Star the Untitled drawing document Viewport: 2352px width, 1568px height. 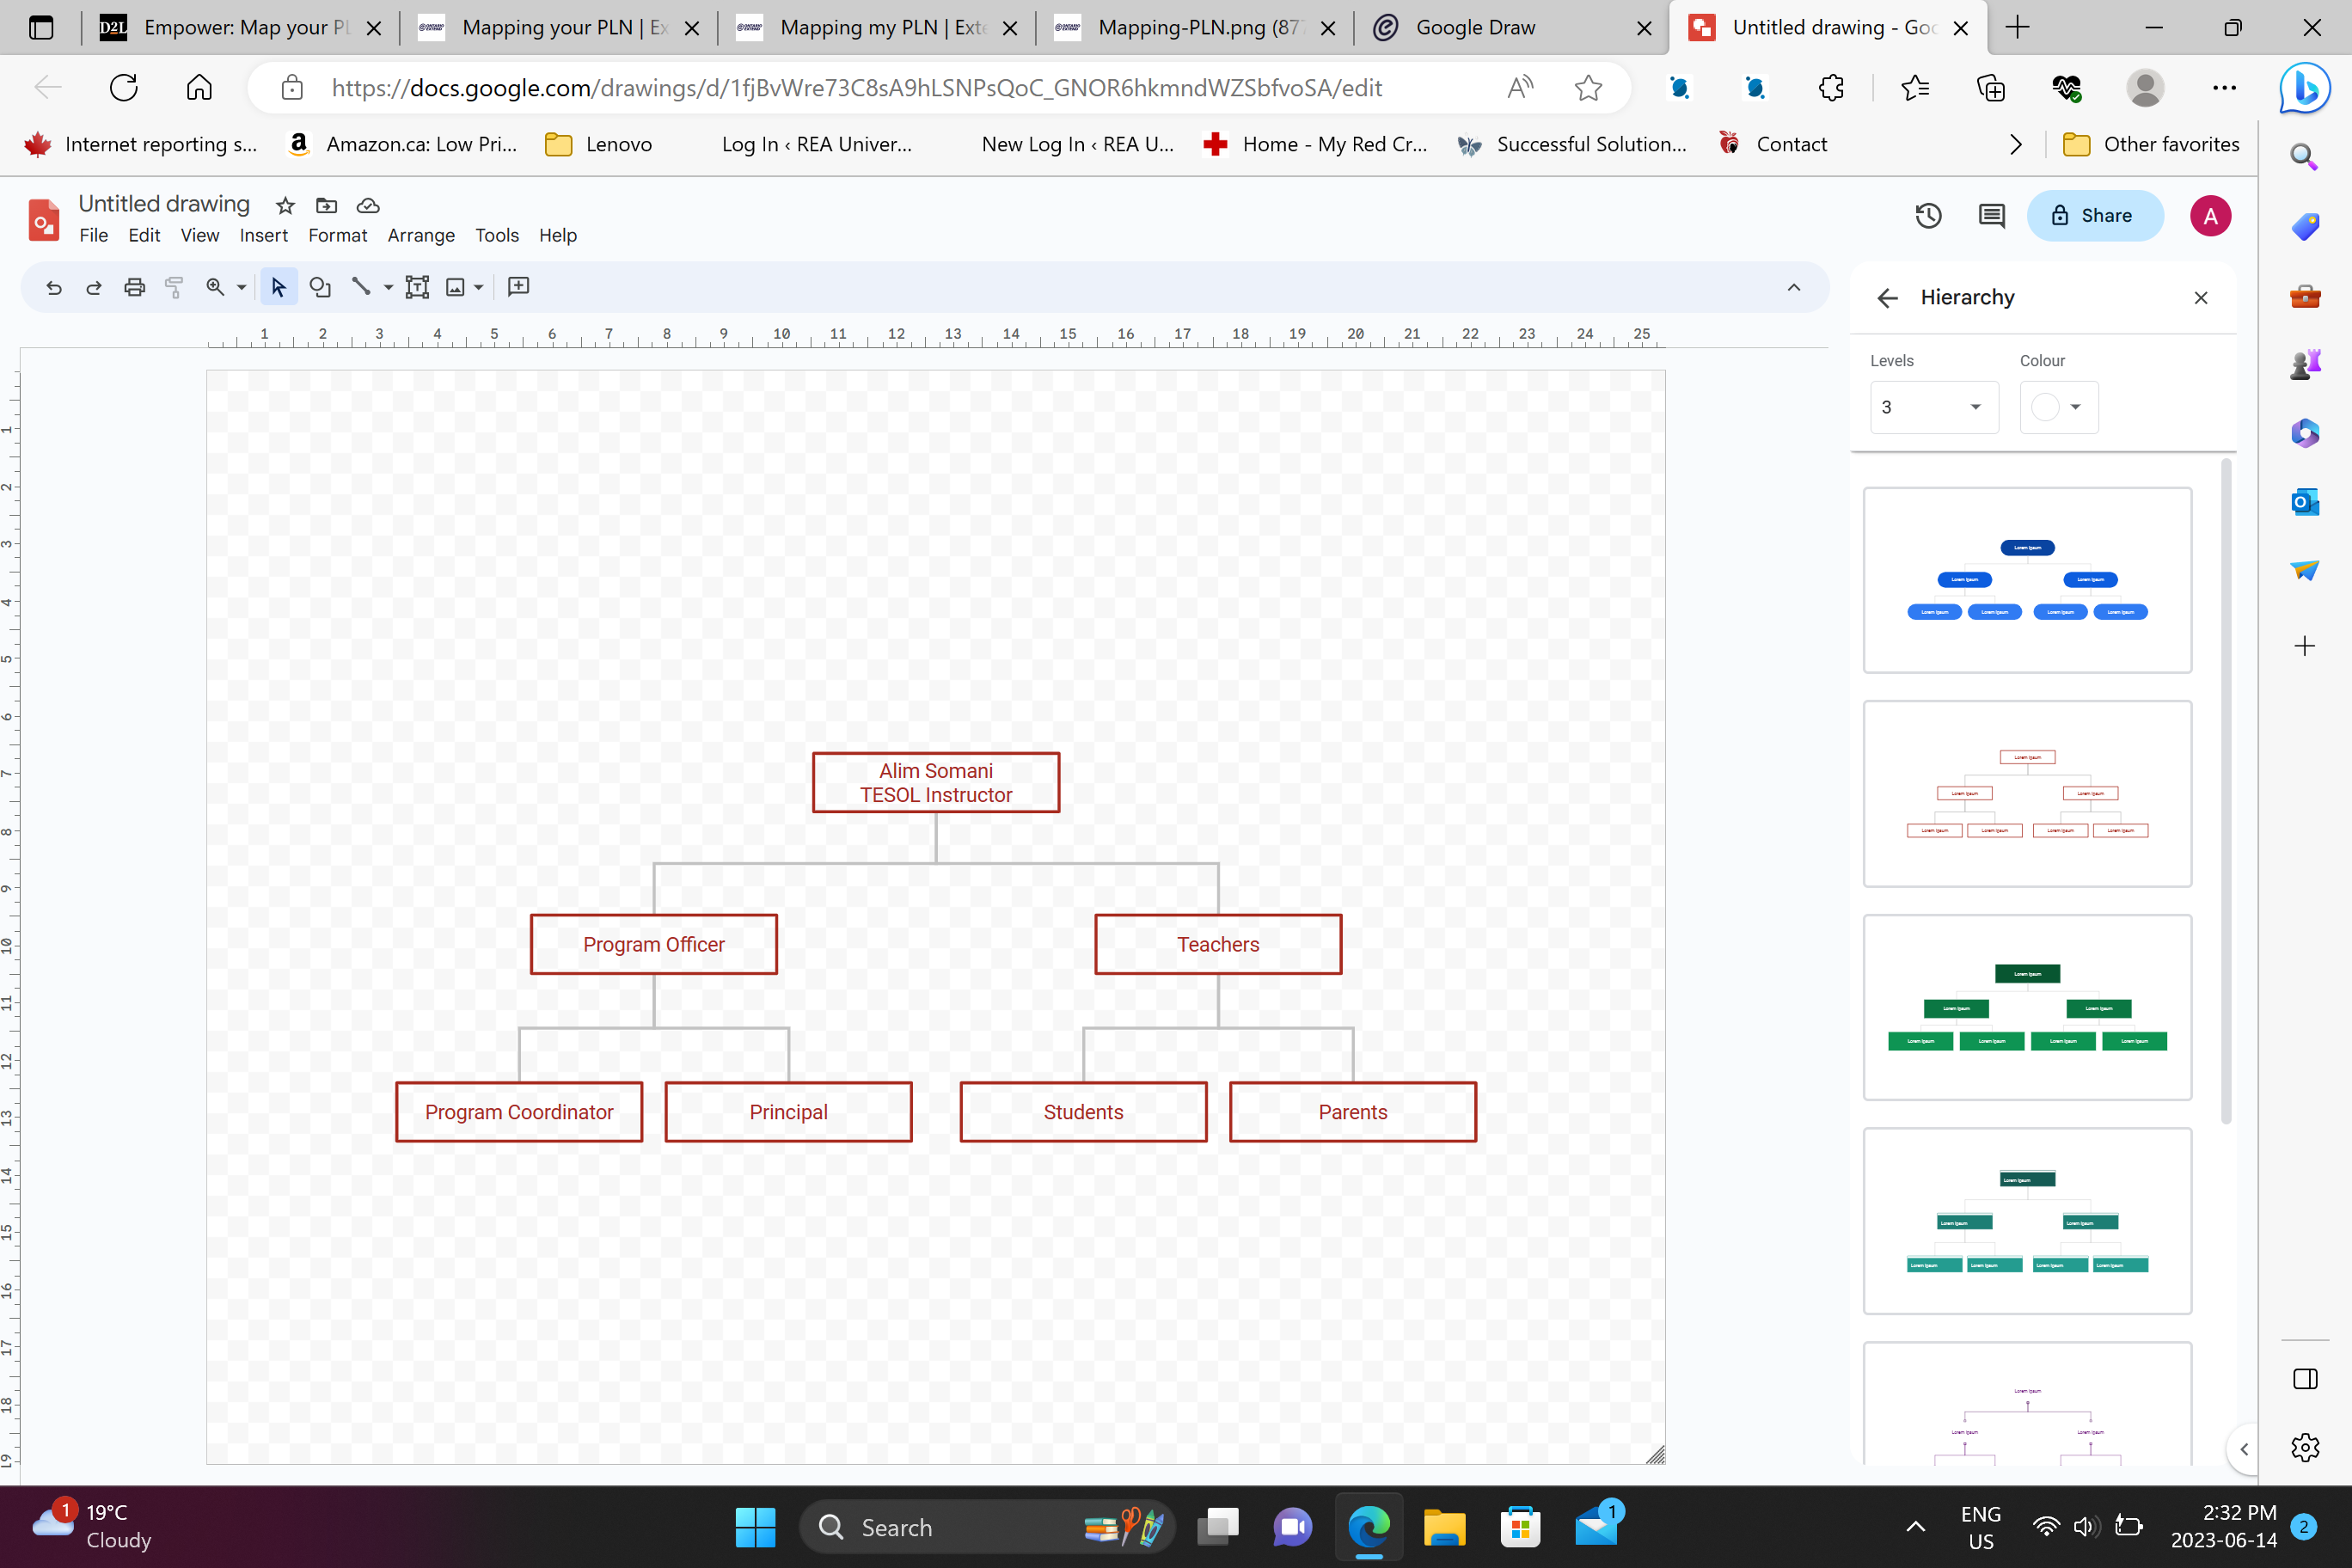click(285, 206)
